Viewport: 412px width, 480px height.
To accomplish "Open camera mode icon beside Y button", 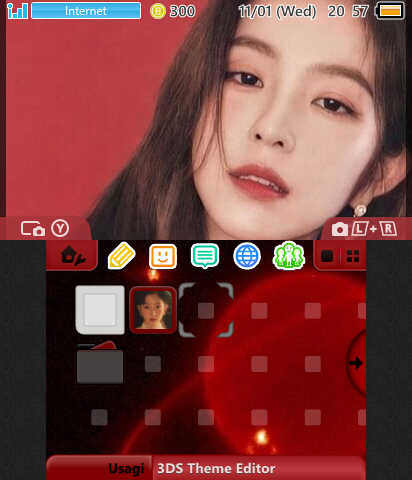I will (33, 229).
